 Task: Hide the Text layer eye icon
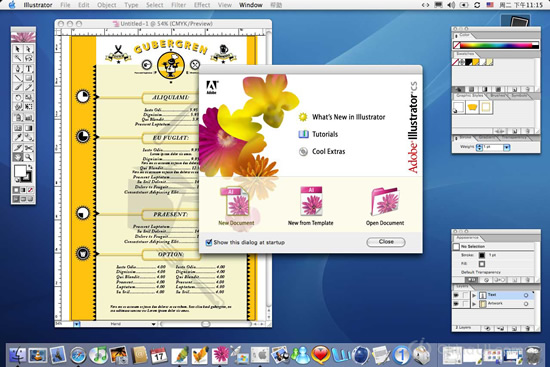[x=456, y=295]
